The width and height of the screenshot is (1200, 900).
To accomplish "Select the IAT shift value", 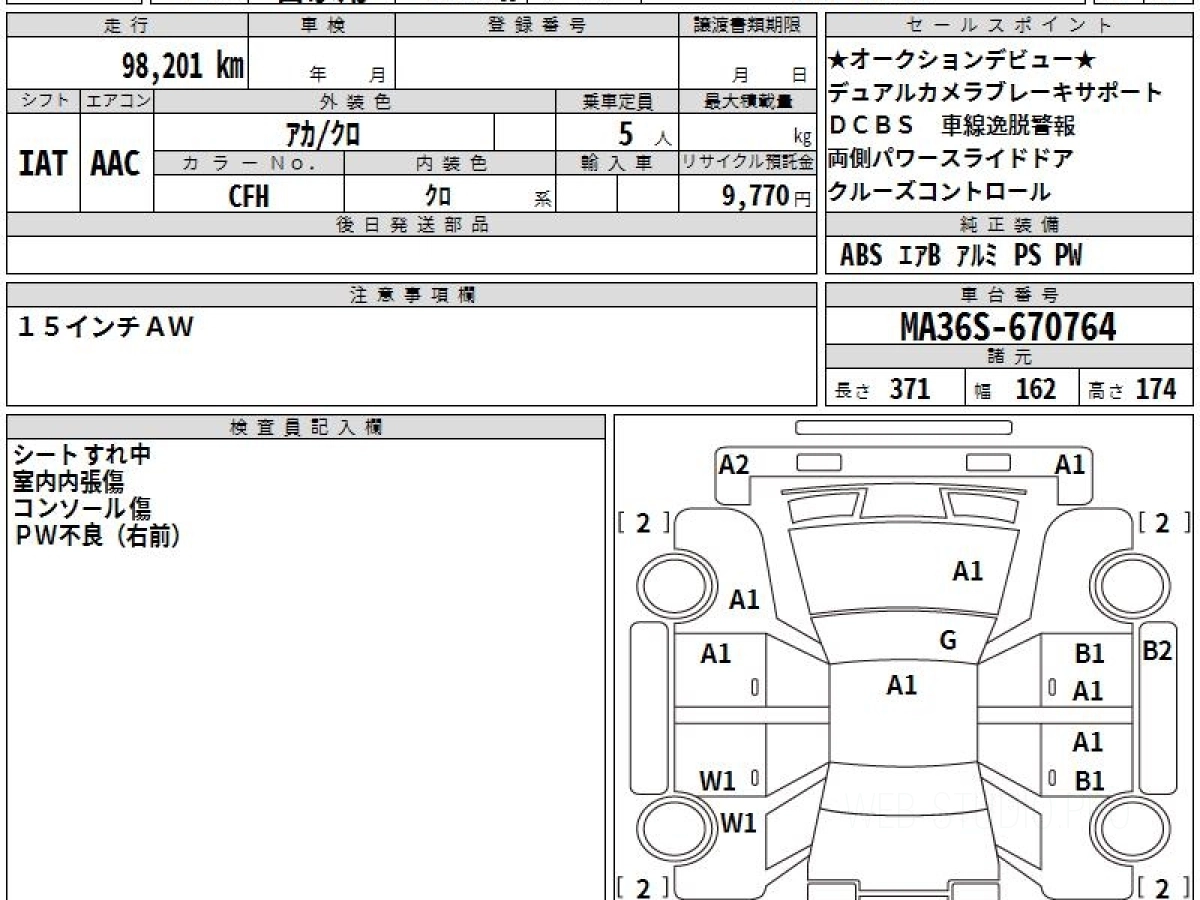I will [x=43, y=164].
